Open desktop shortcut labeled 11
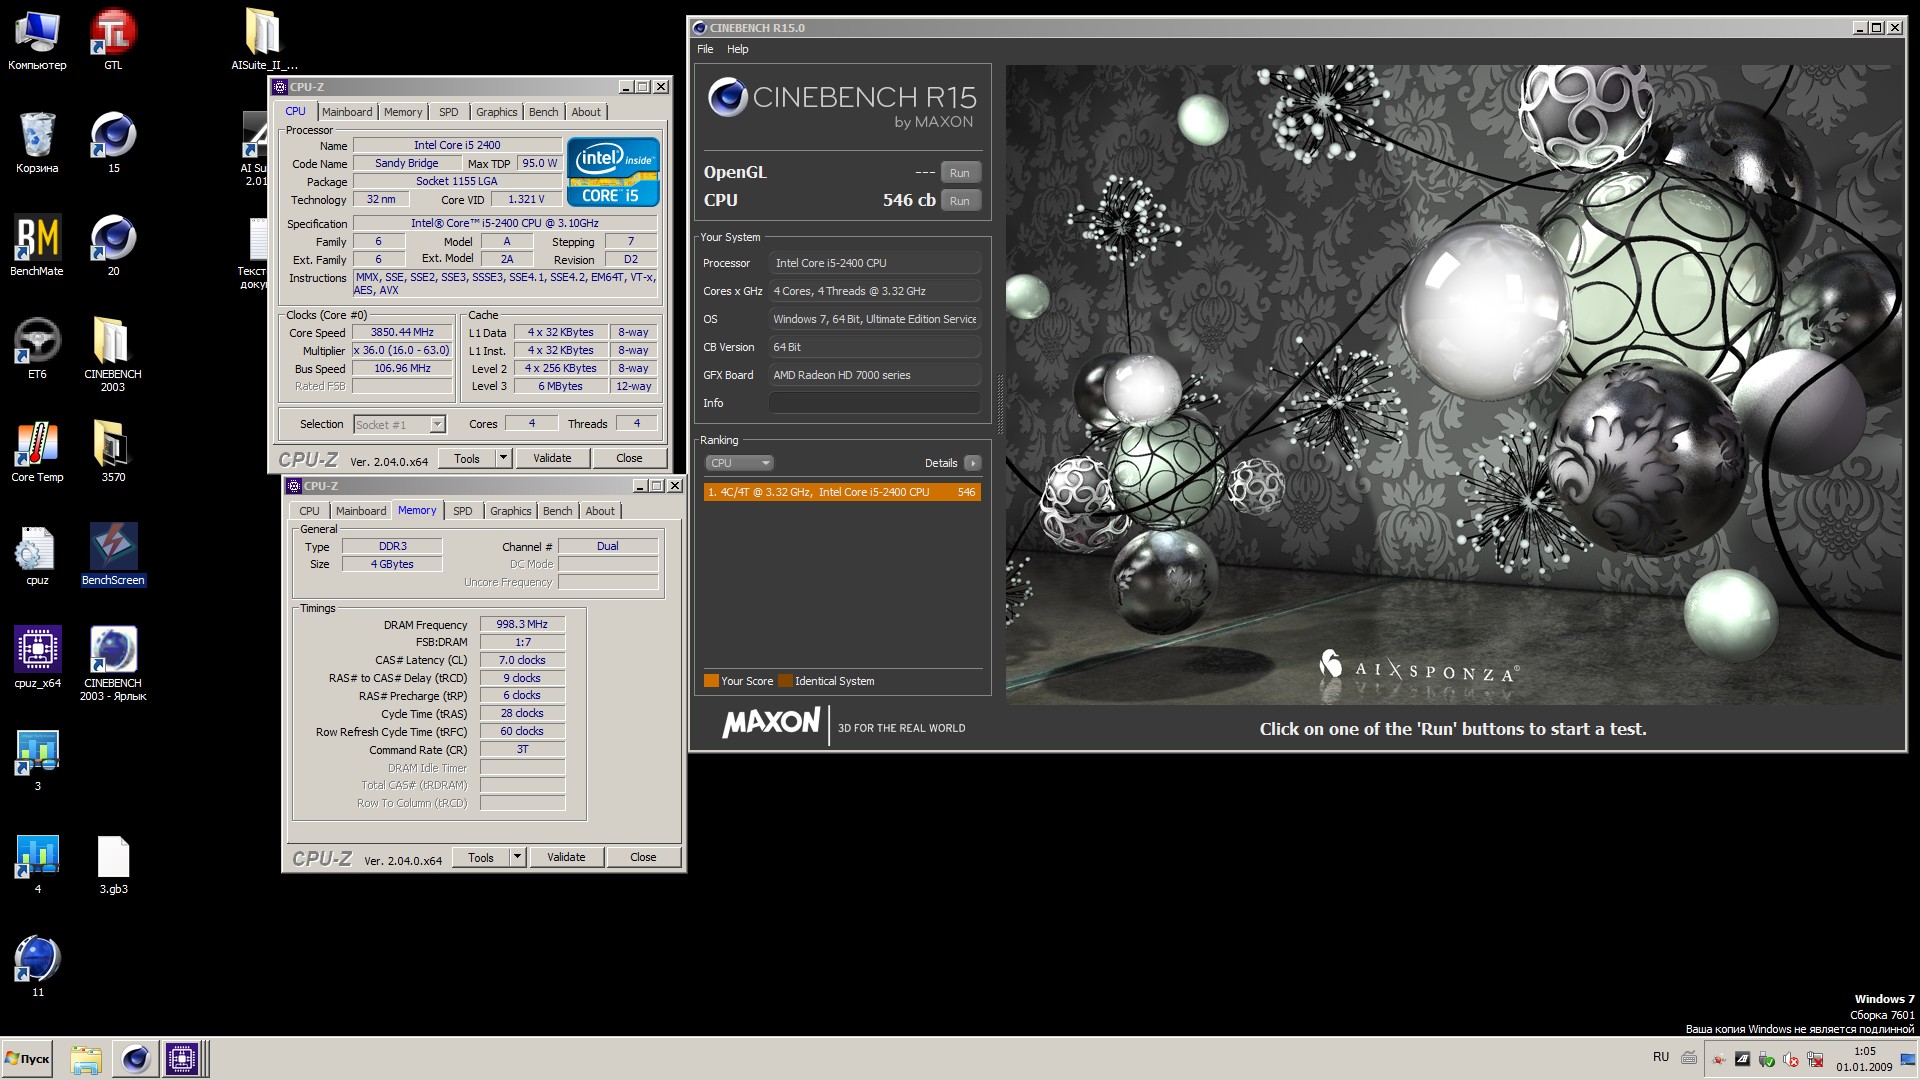This screenshot has width=1920, height=1080. pos(37,967)
